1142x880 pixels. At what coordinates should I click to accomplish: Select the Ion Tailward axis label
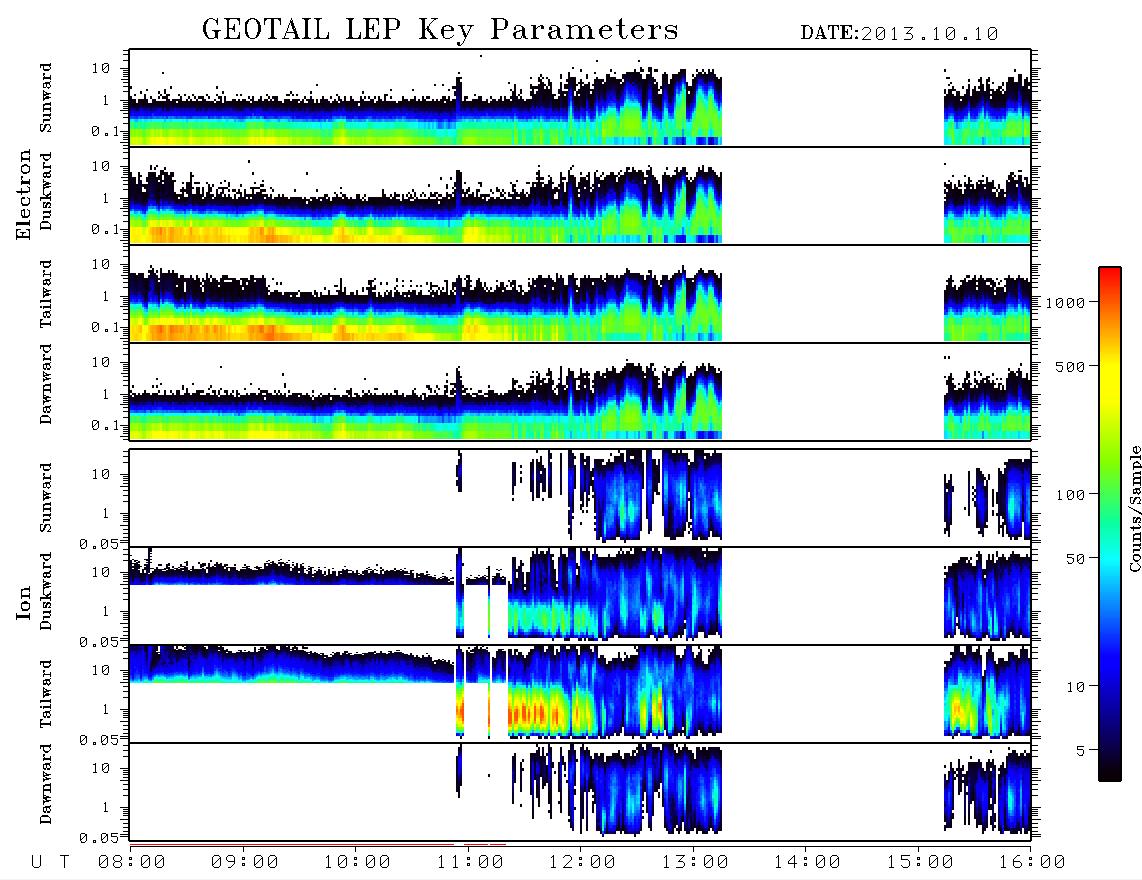[x=46, y=694]
